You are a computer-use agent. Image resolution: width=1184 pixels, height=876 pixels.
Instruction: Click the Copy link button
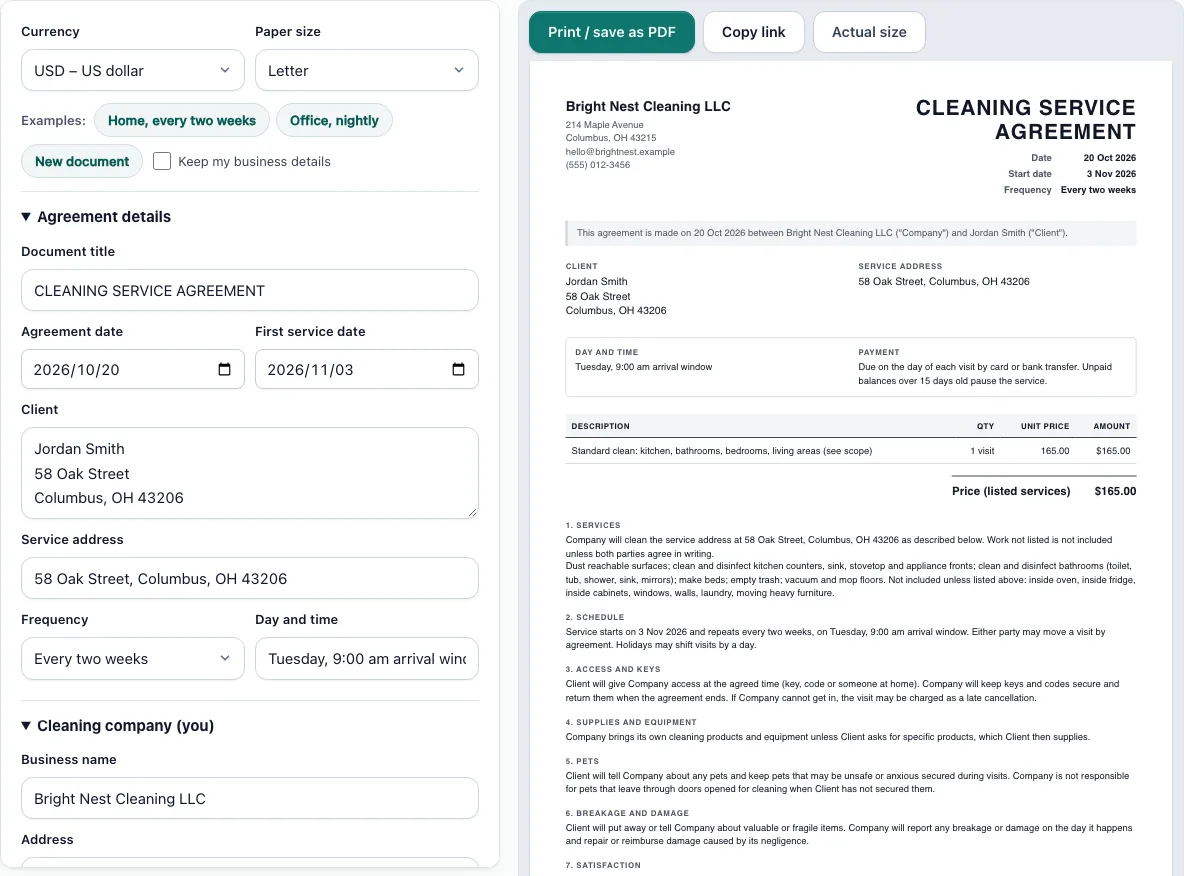click(754, 32)
